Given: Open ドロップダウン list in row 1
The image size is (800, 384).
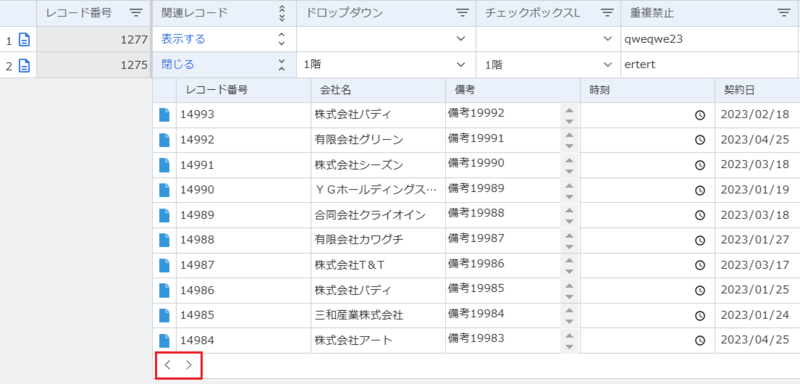Looking at the screenshot, I should pos(461,39).
